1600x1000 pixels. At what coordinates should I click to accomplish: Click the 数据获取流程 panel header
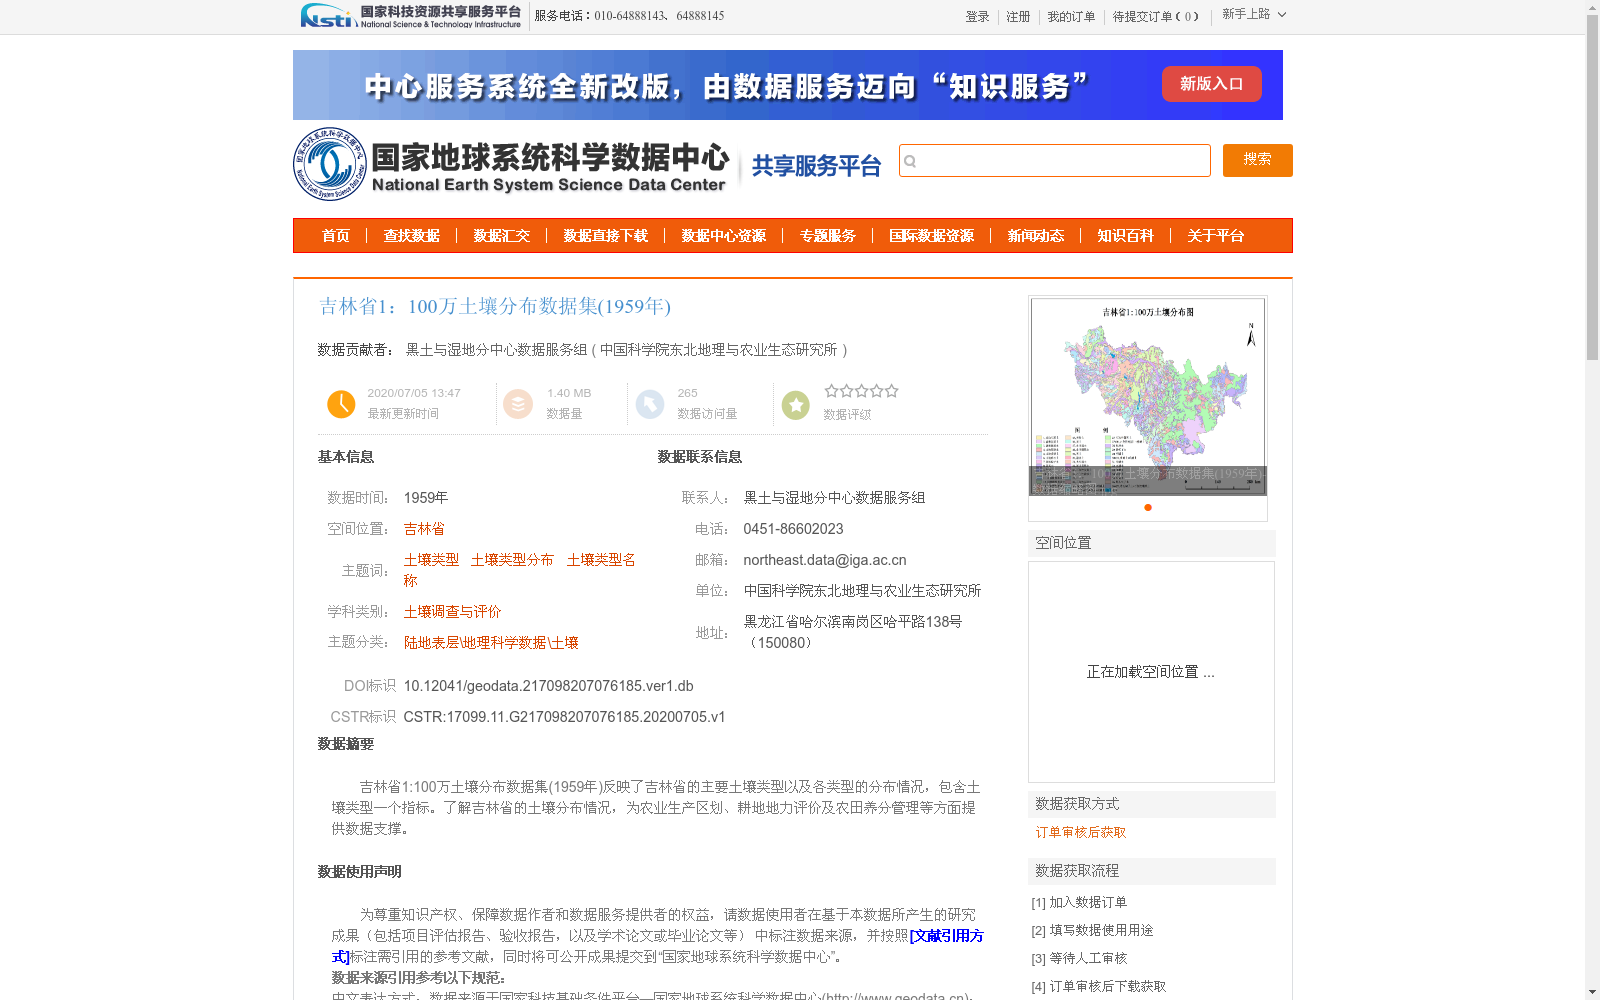point(1152,871)
